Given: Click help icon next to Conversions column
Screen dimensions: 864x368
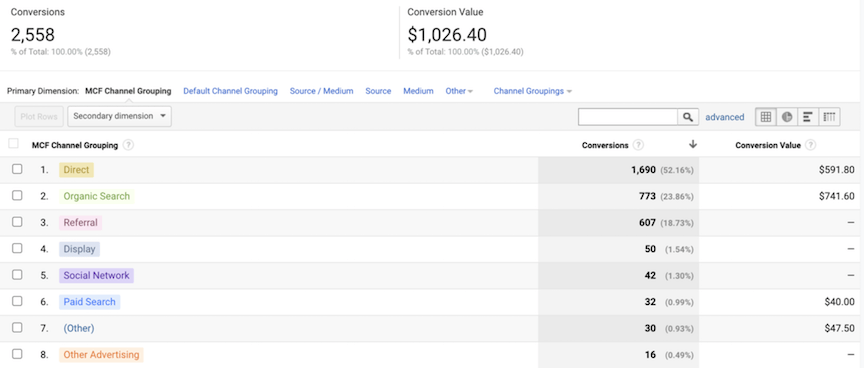Looking at the screenshot, I should [x=638, y=145].
